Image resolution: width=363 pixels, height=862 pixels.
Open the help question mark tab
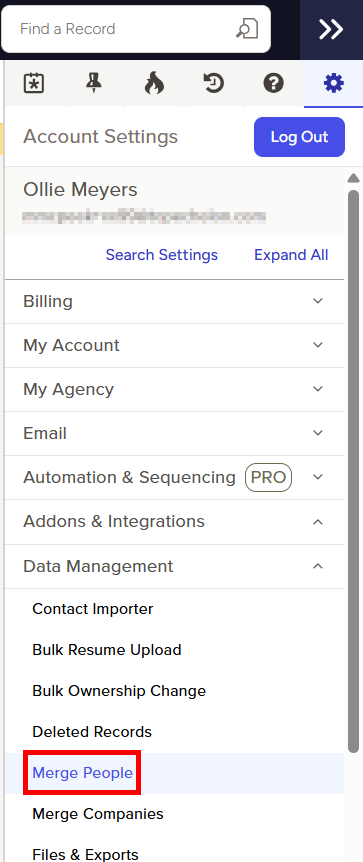[273, 84]
